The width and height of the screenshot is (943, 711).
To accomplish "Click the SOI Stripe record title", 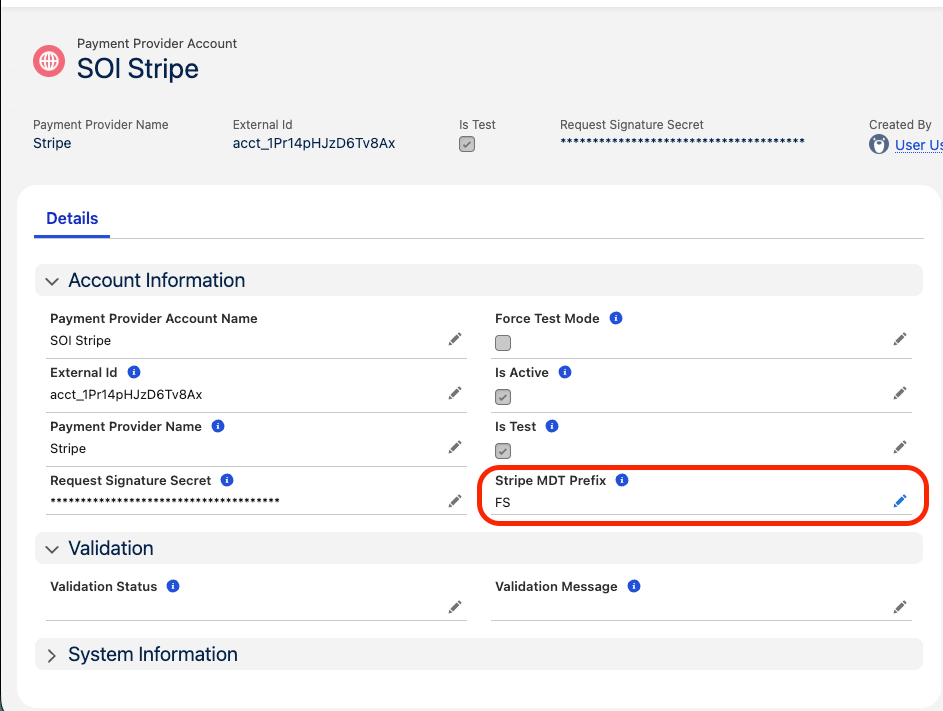I will coord(138,69).
